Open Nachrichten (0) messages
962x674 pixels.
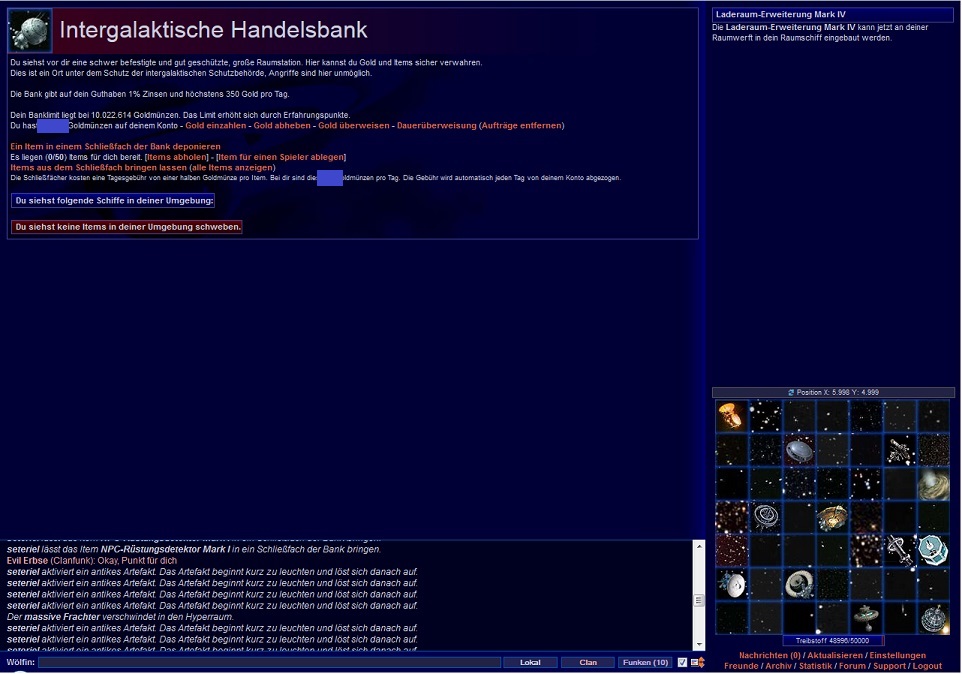pos(769,655)
